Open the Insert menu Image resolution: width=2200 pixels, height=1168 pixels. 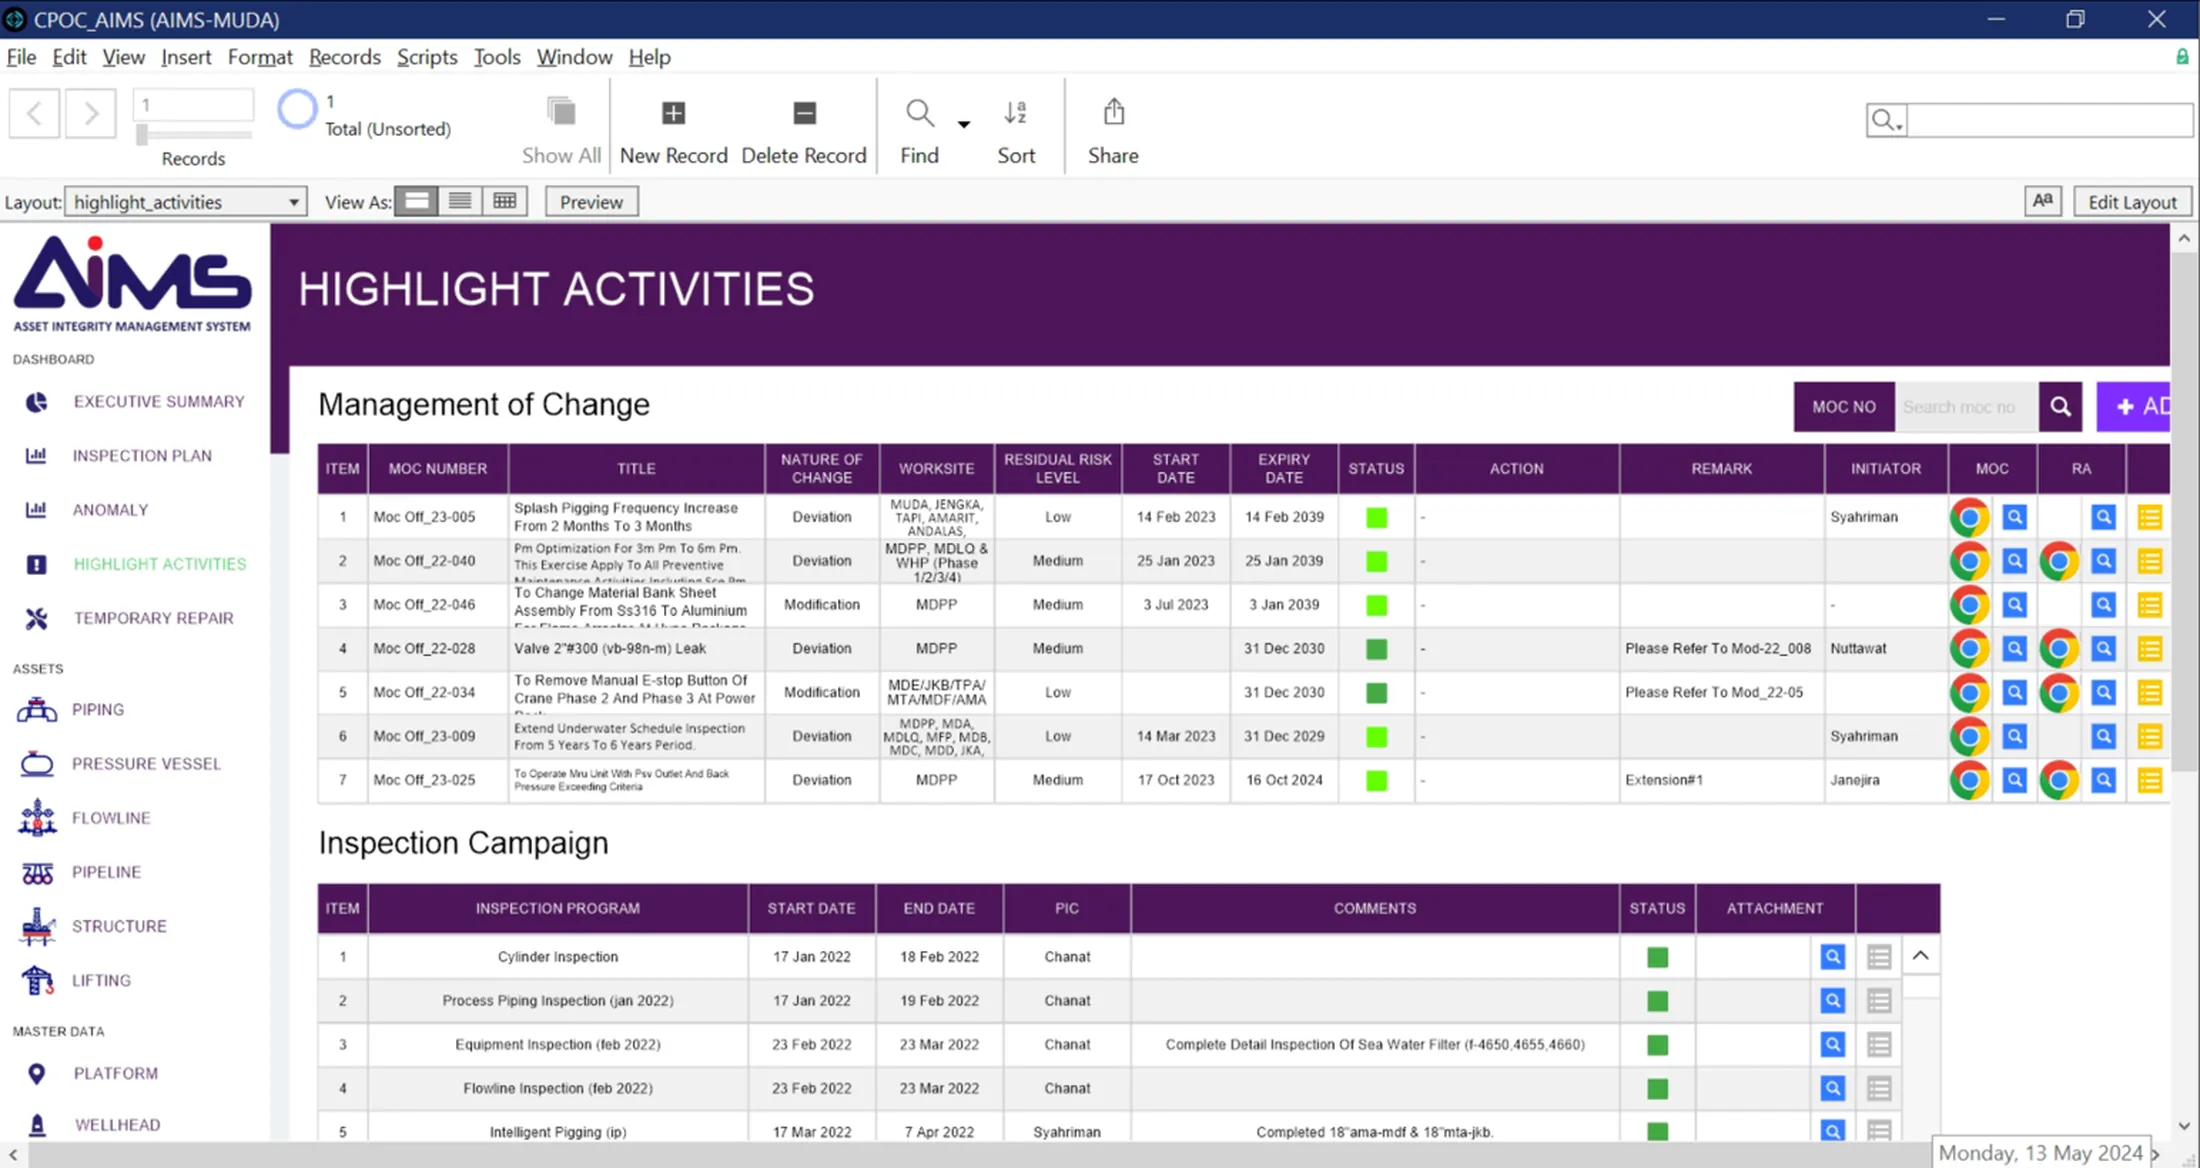click(186, 57)
